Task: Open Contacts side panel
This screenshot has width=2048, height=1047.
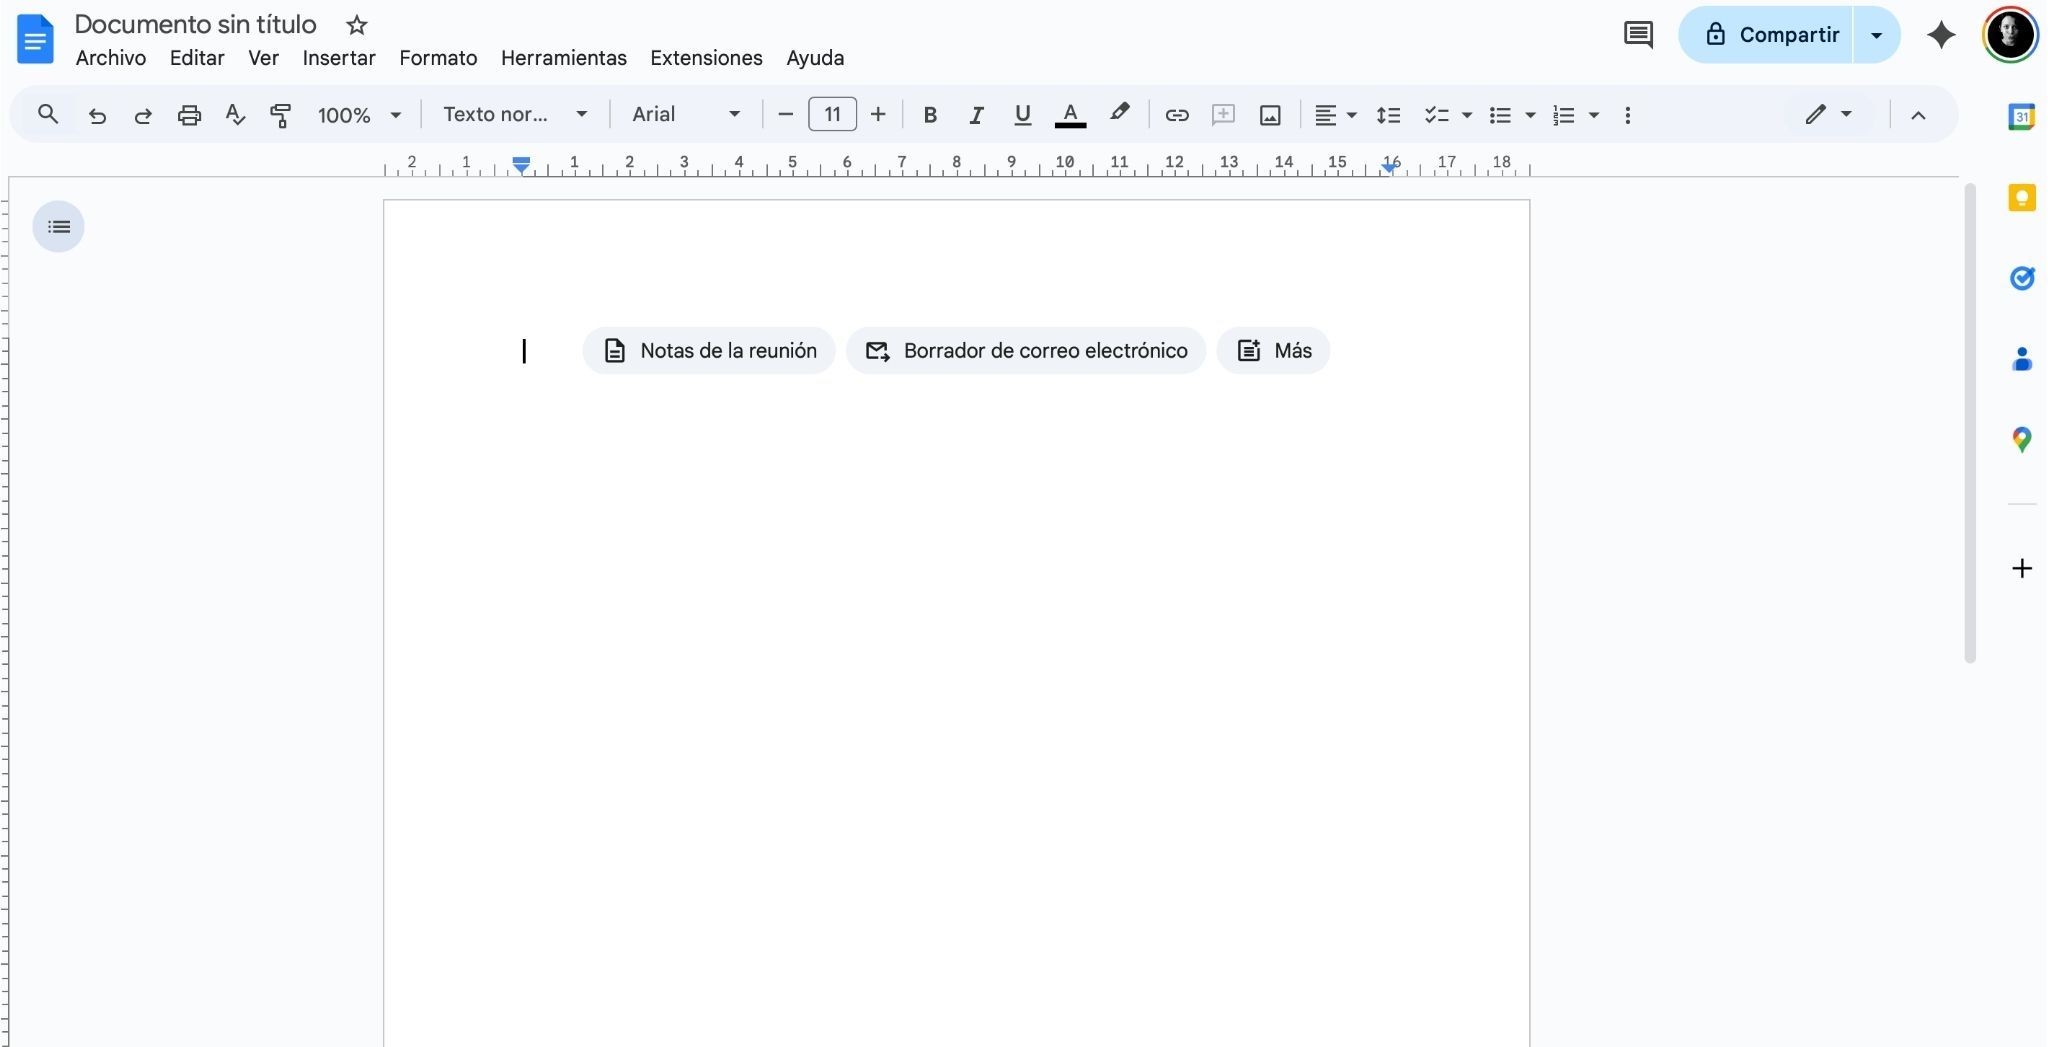Action: click(2022, 359)
